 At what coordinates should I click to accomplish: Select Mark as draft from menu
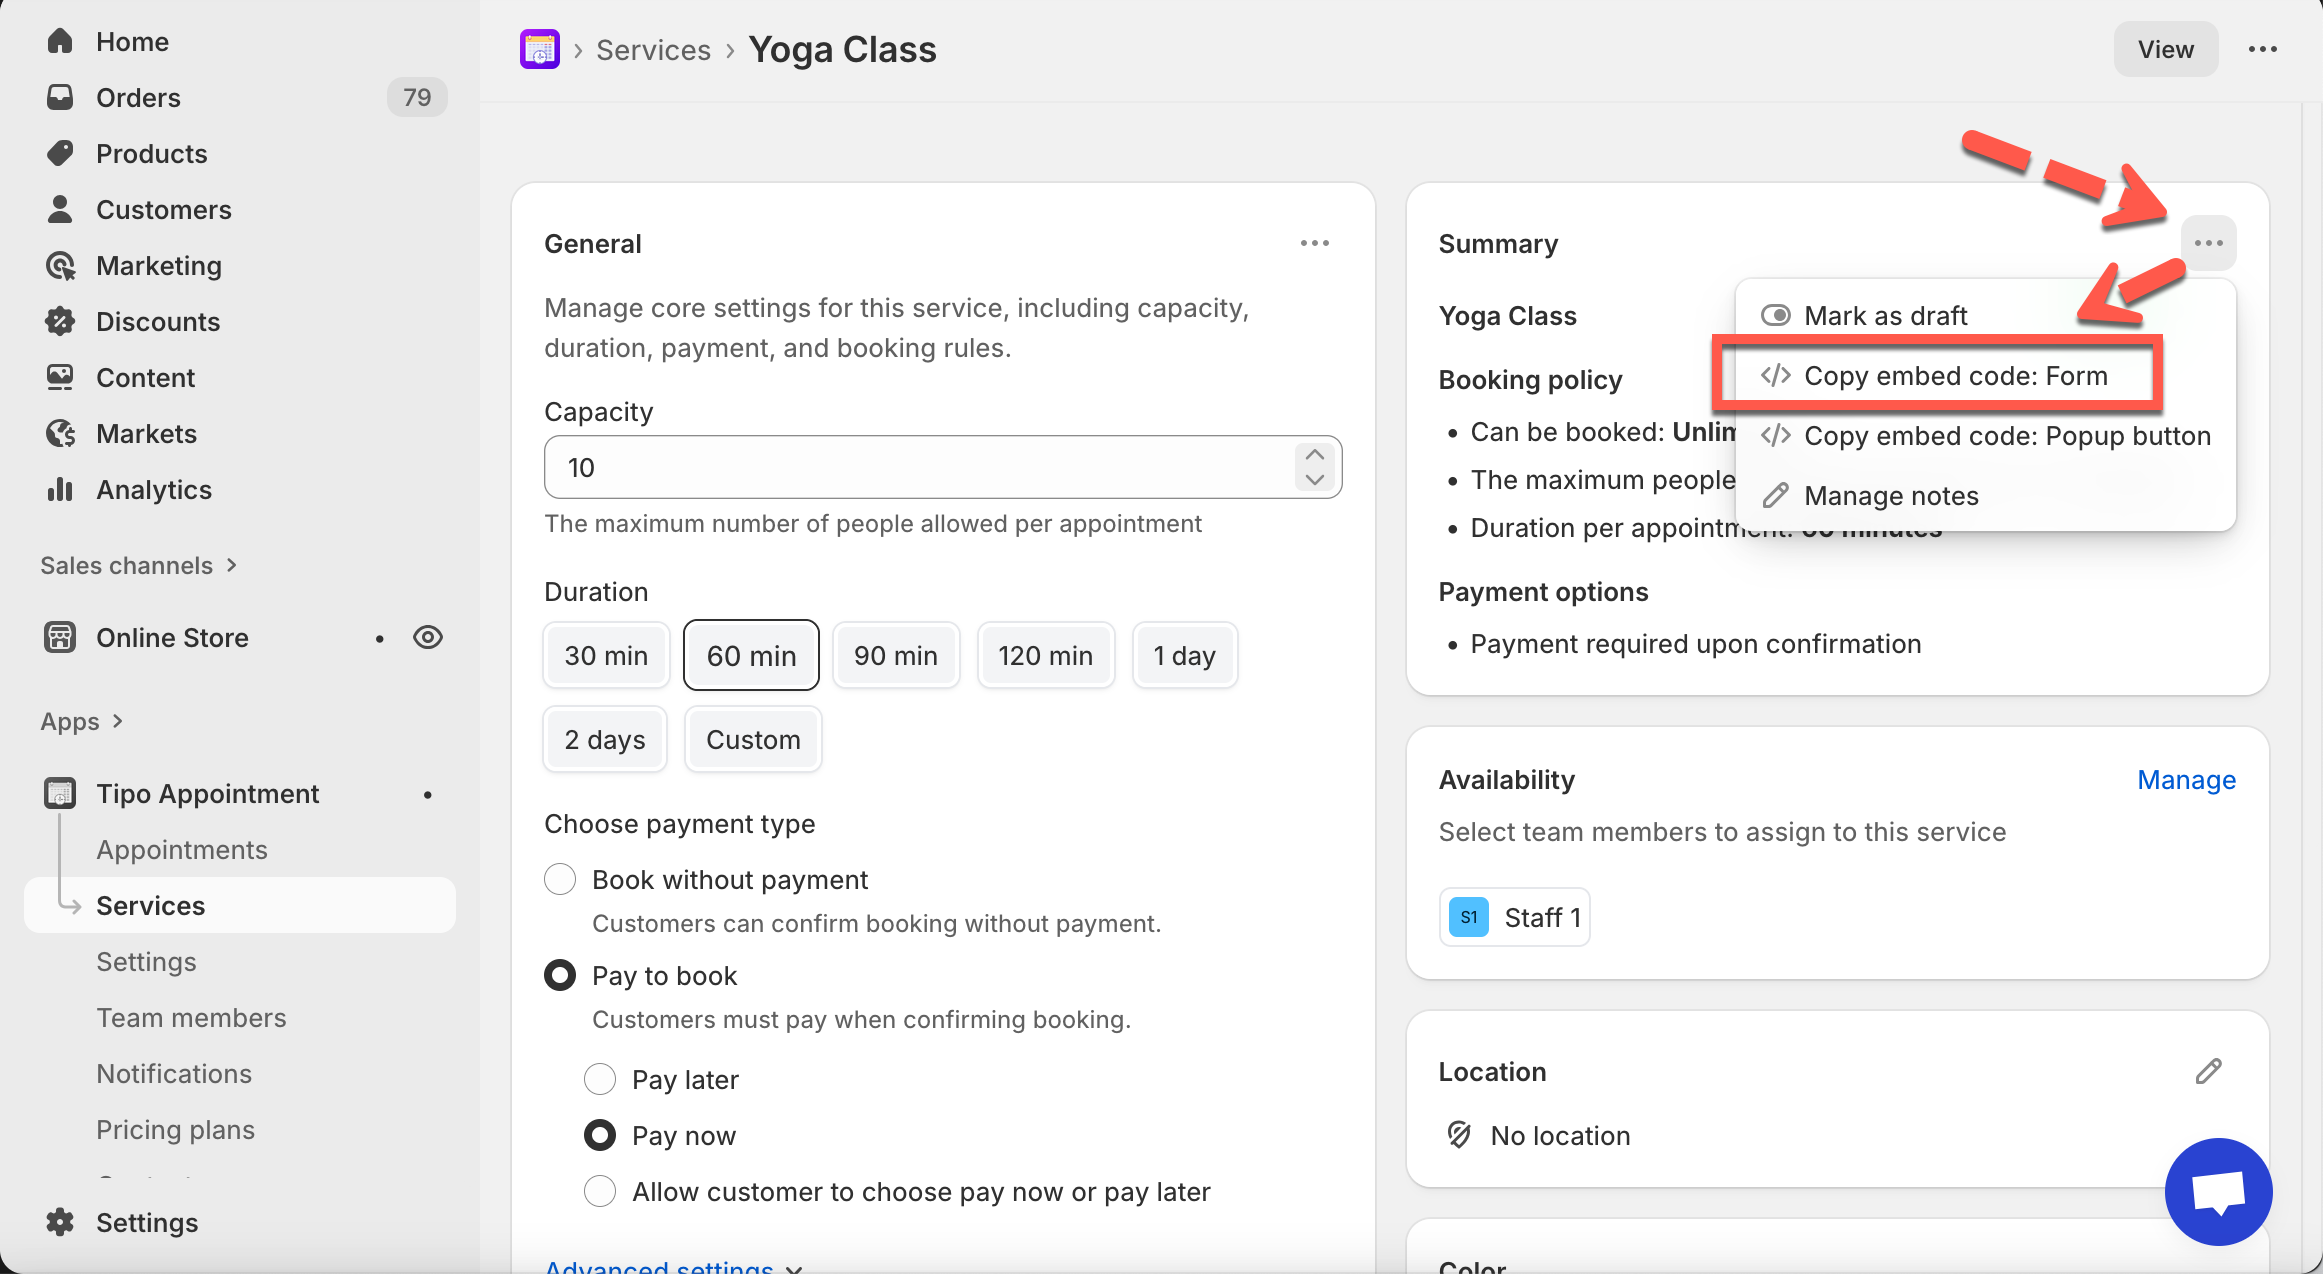click(1885, 316)
